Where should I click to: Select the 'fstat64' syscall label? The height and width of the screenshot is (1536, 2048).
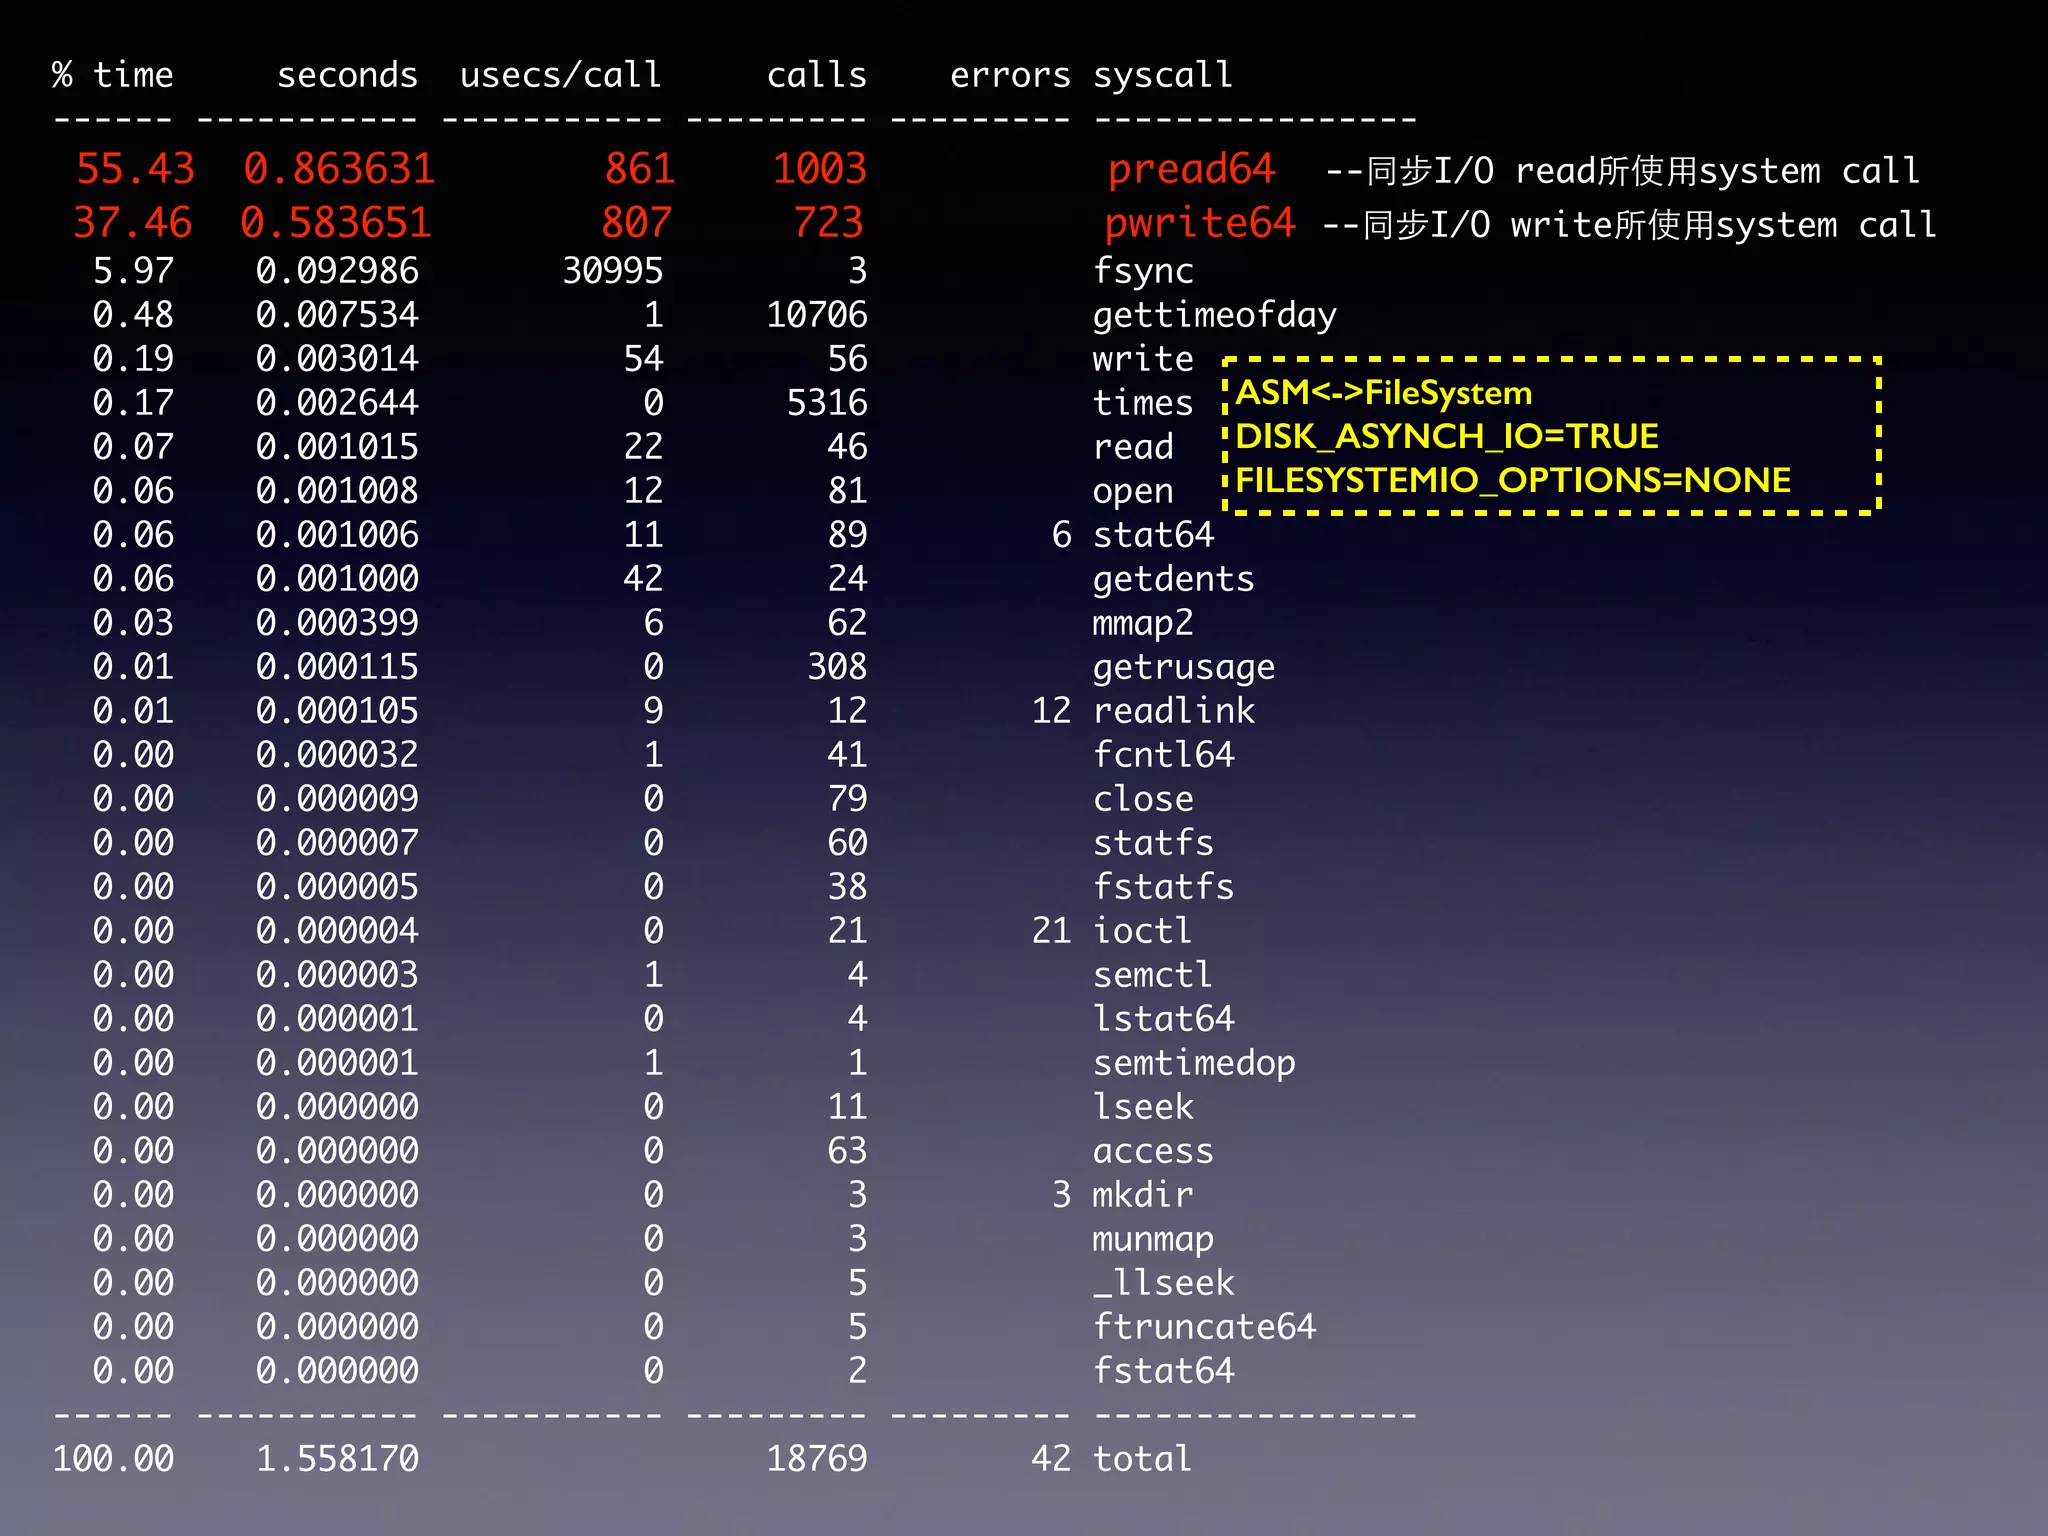tap(1163, 1371)
